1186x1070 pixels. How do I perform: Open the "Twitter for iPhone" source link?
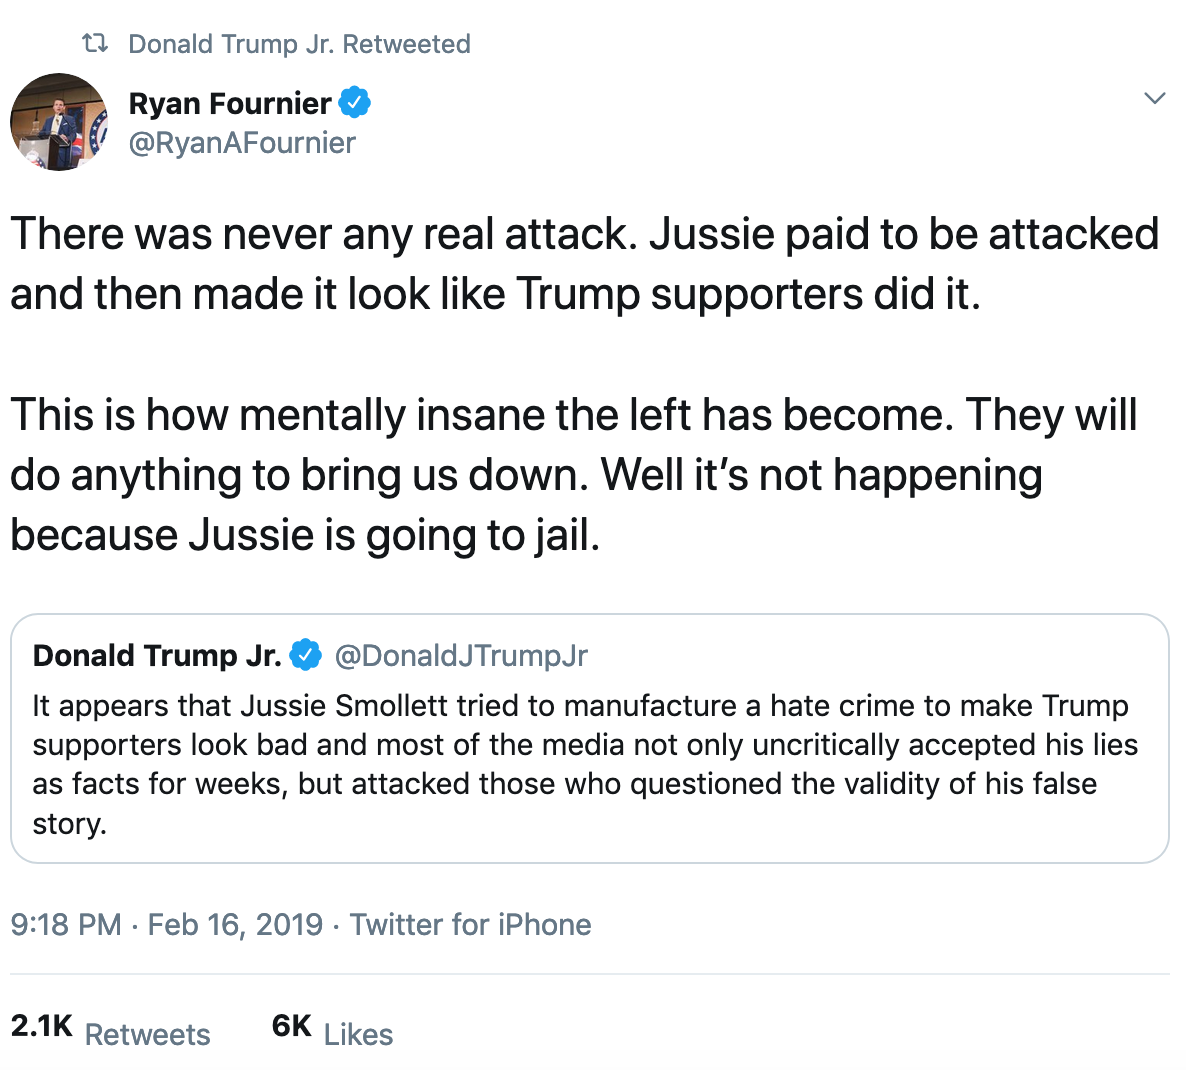pyautogui.click(x=470, y=924)
